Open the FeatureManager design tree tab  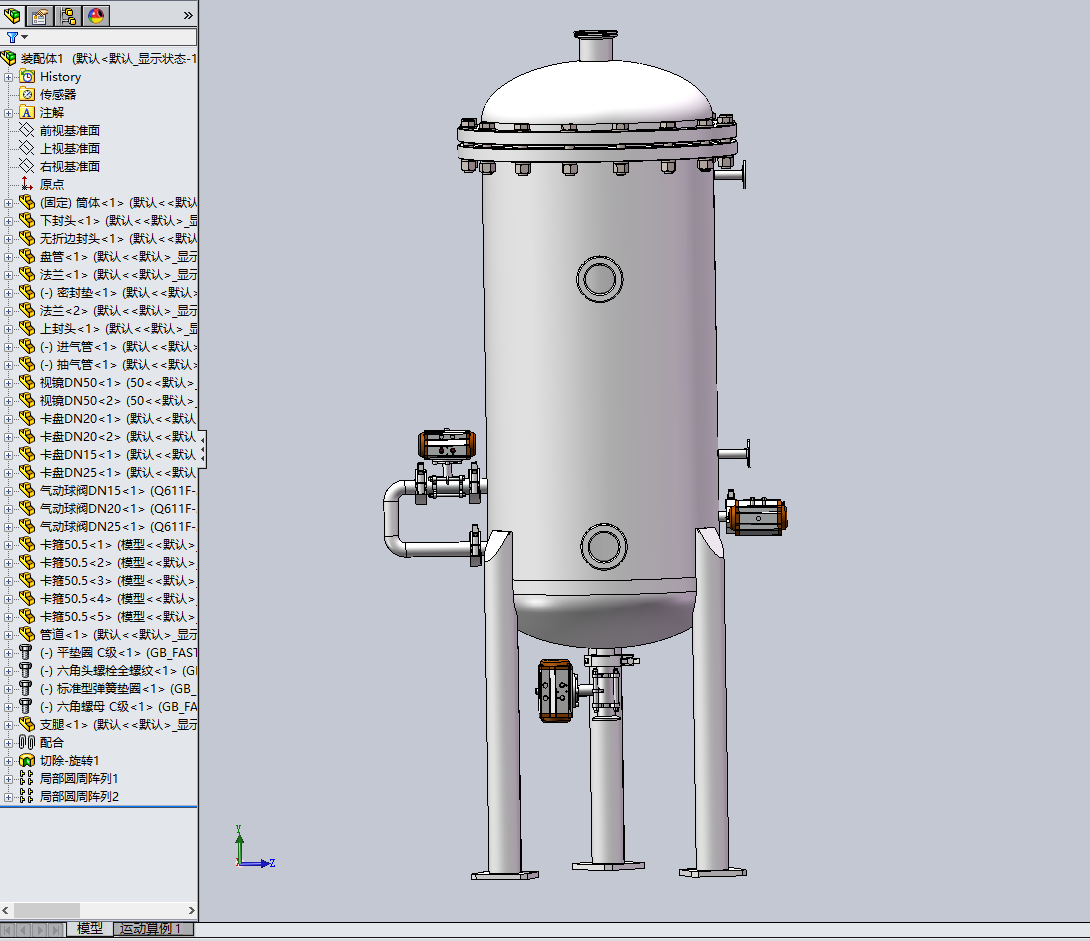[x=13, y=15]
